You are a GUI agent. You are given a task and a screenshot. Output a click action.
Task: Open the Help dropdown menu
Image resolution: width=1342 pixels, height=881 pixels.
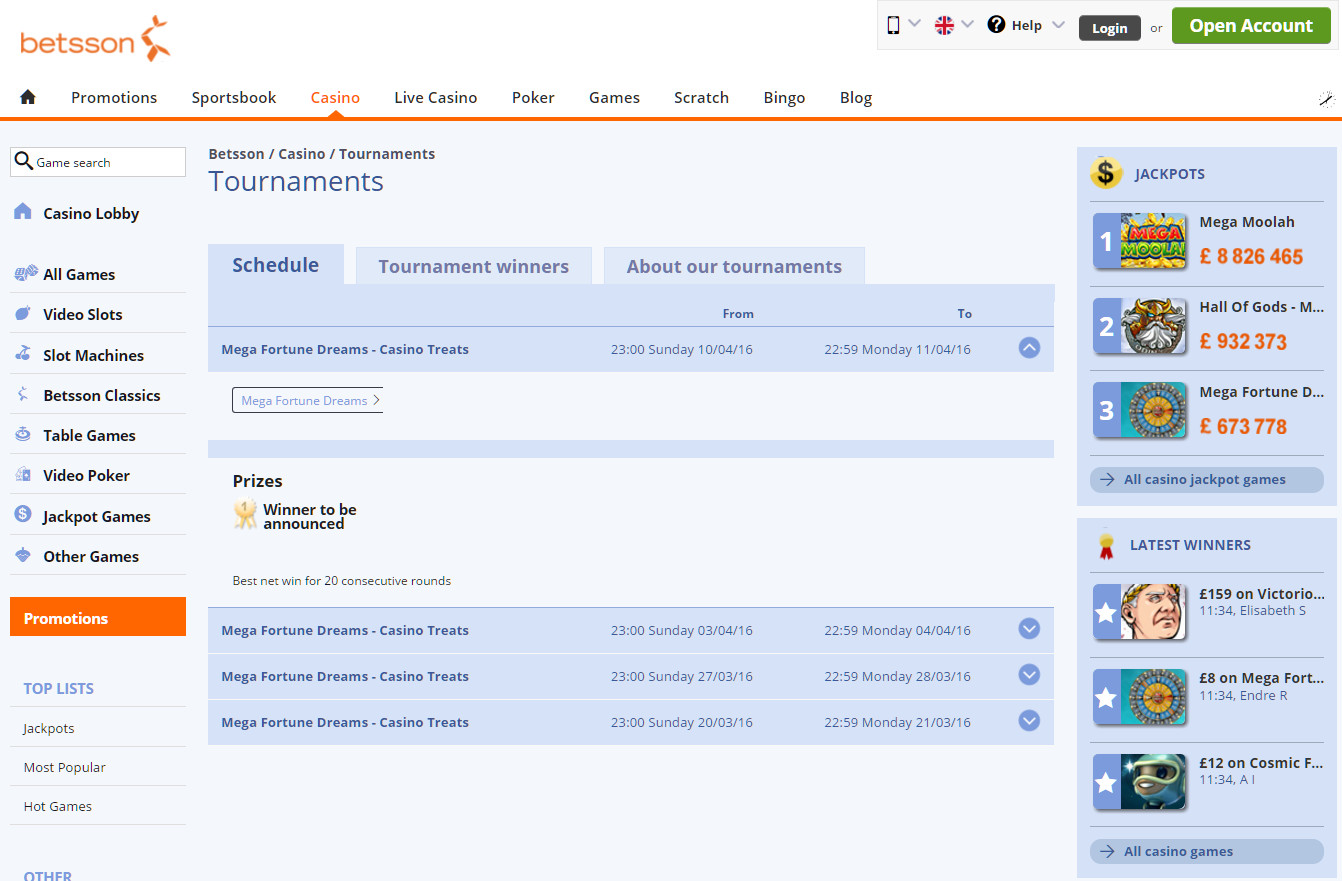click(x=1026, y=25)
